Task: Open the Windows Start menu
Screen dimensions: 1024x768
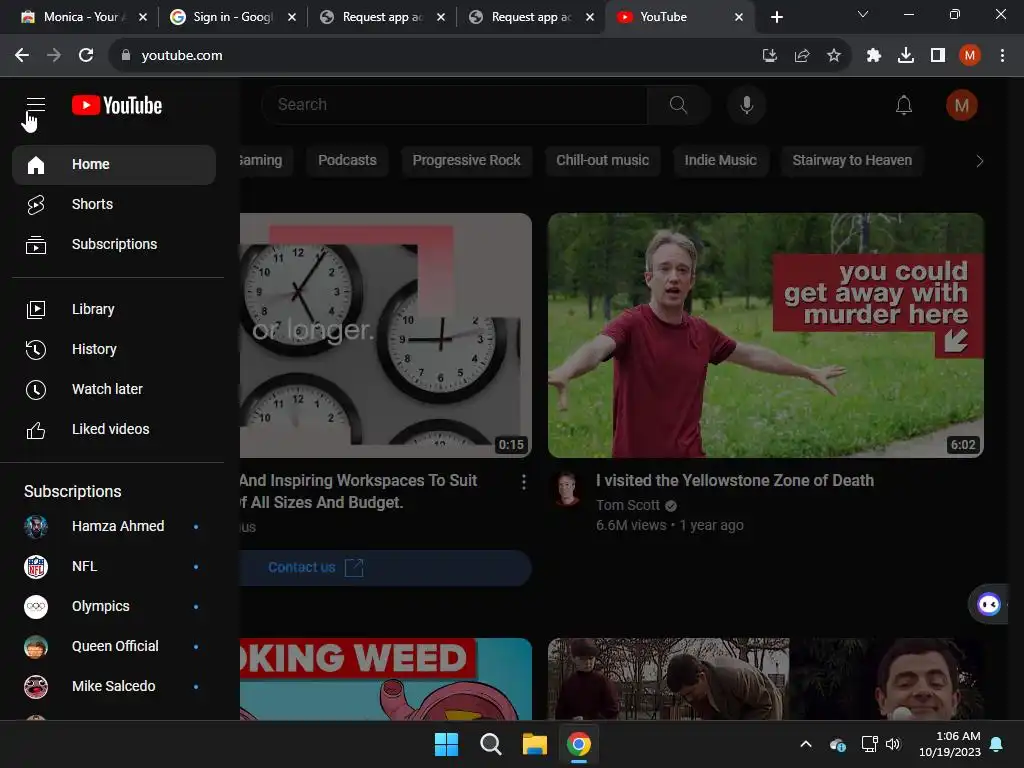Action: (447, 744)
